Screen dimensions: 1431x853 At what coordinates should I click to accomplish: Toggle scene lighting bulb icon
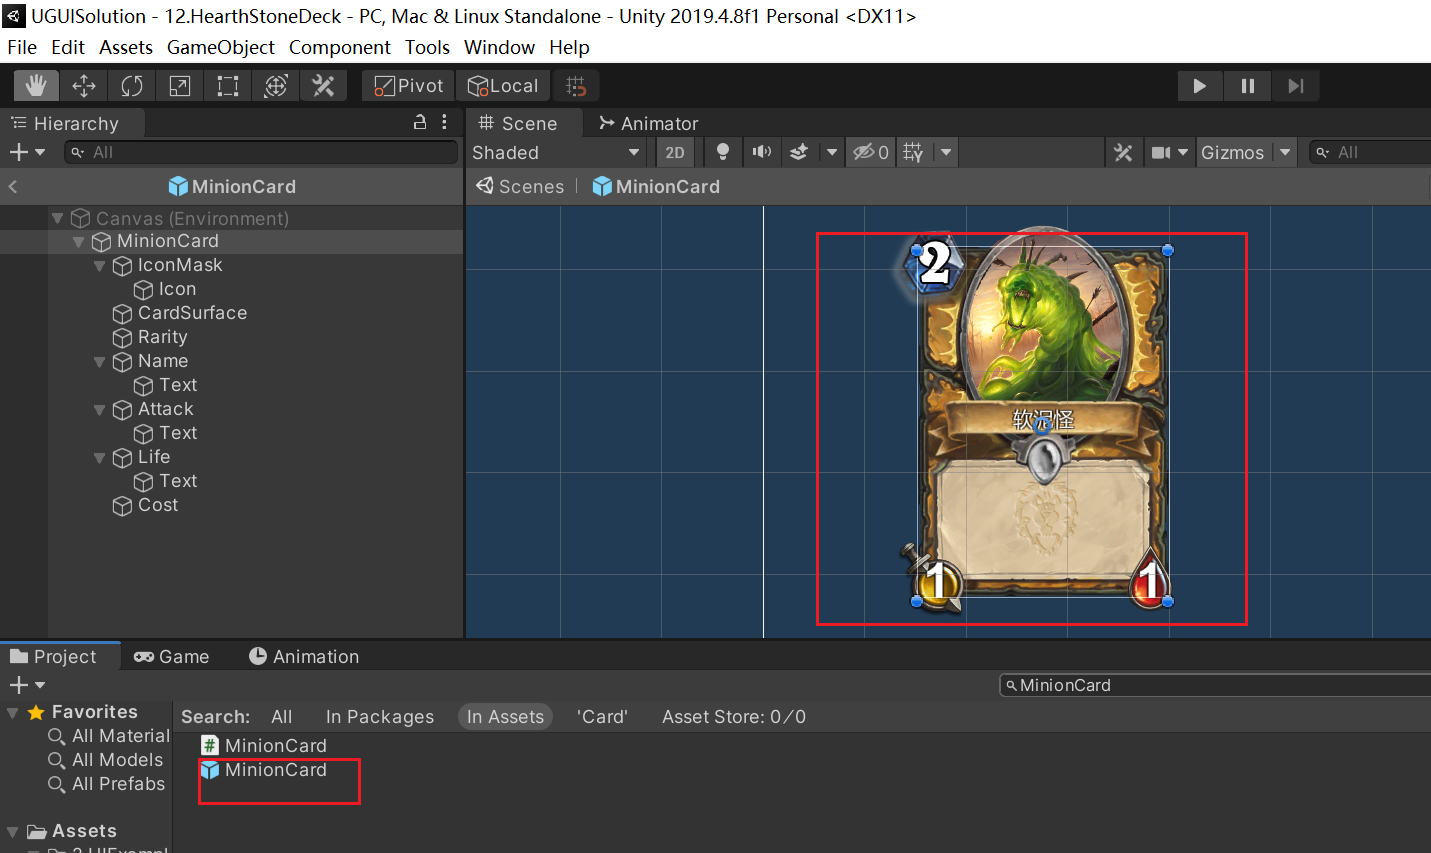tap(722, 152)
